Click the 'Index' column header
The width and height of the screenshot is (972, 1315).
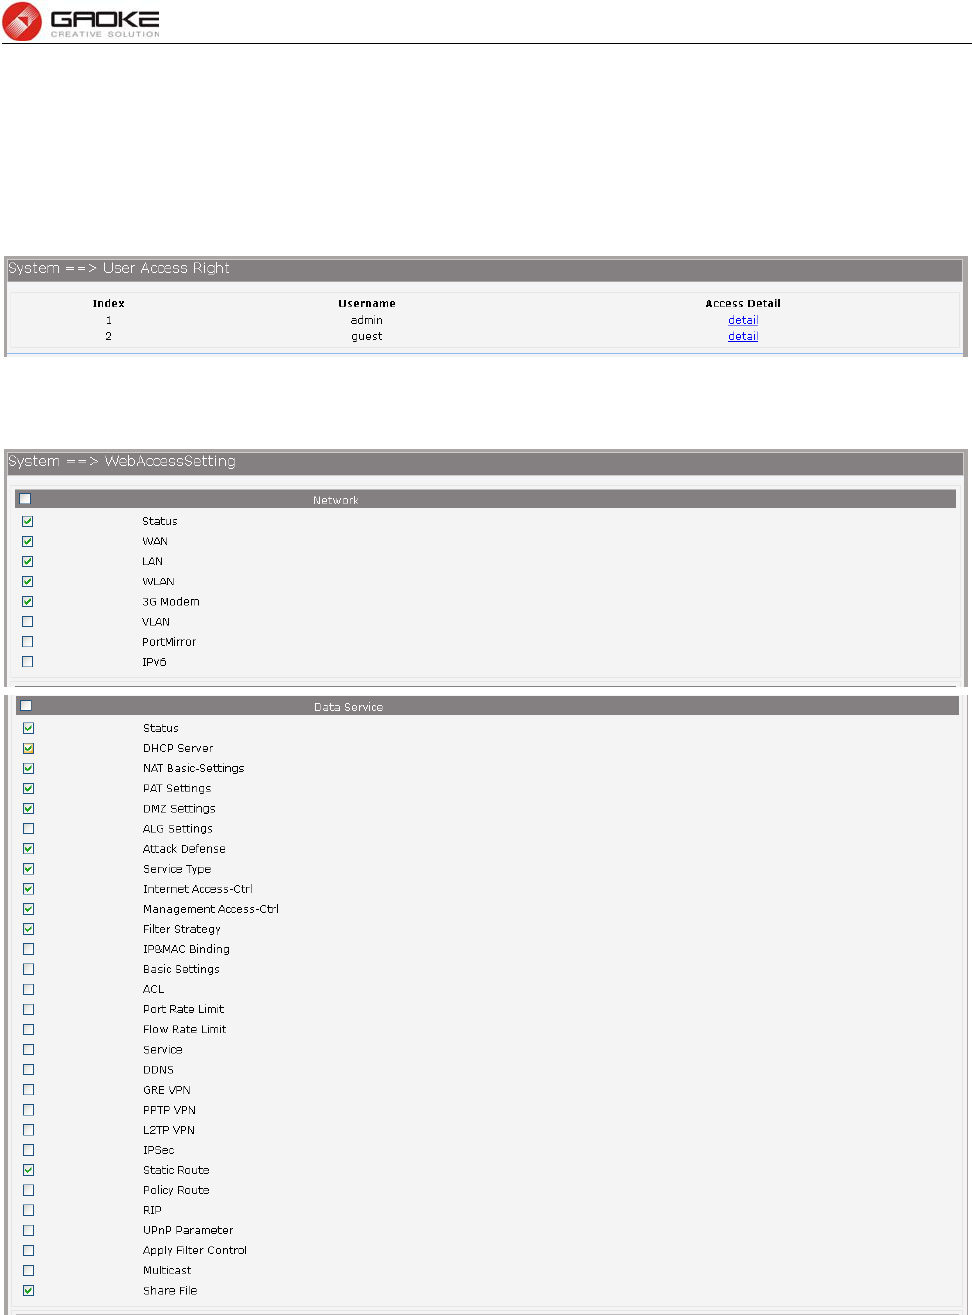point(109,303)
